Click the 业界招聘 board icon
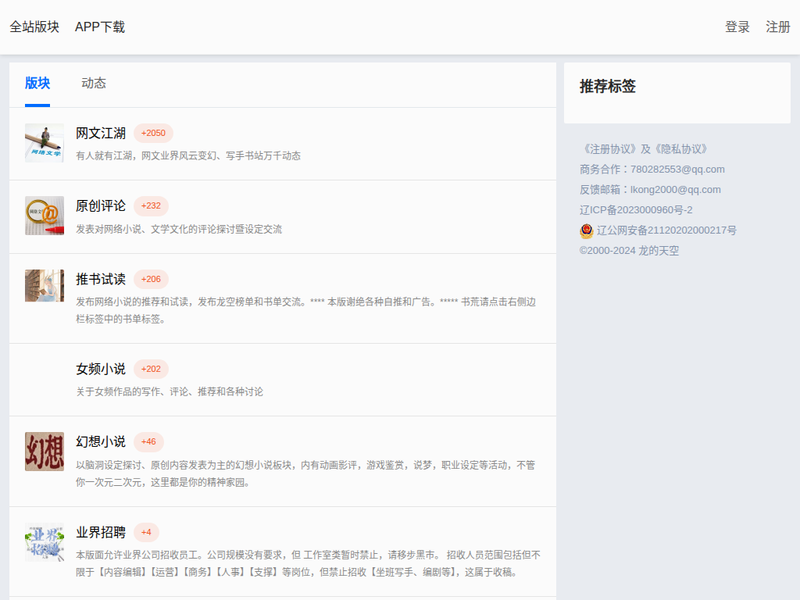The width and height of the screenshot is (800, 600). 44,542
